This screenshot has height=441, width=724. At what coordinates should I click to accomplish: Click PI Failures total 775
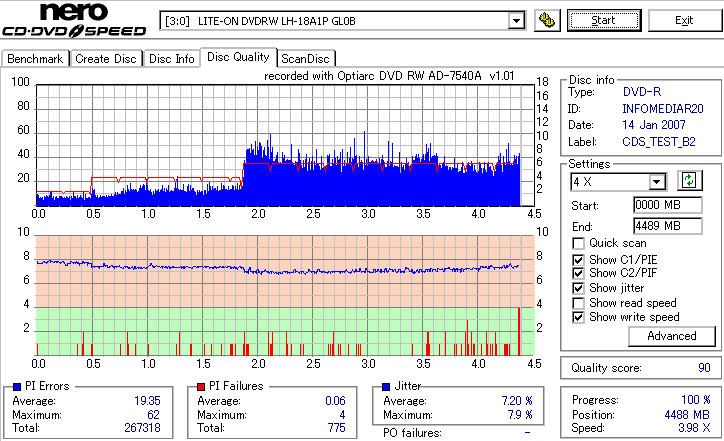click(337, 428)
